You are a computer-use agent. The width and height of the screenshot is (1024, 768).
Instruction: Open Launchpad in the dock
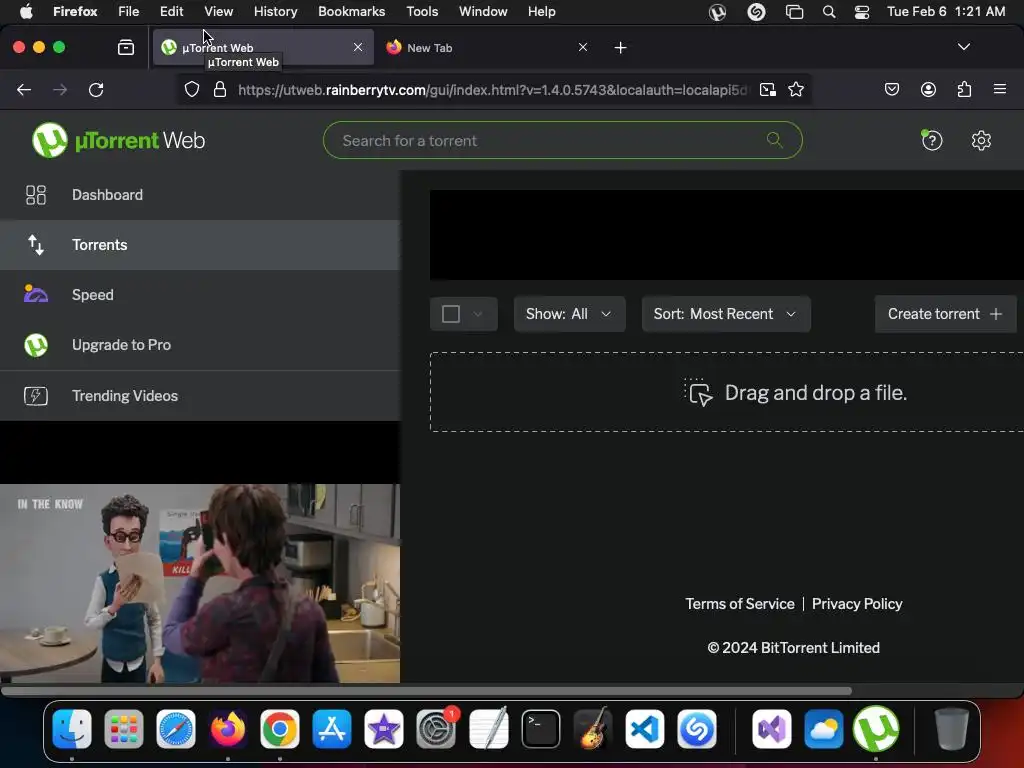pos(123,728)
